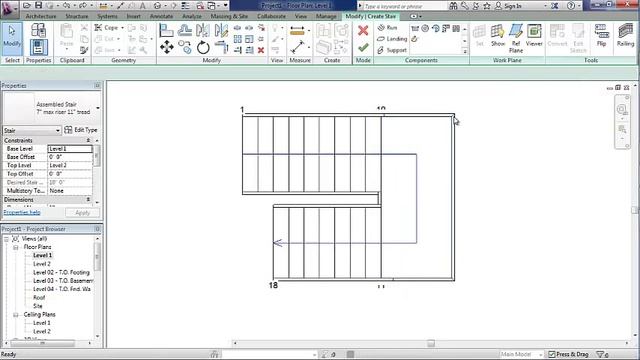Open the Systems ribbon tab
The width and height of the screenshot is (640, 360).
pos(107,16)
